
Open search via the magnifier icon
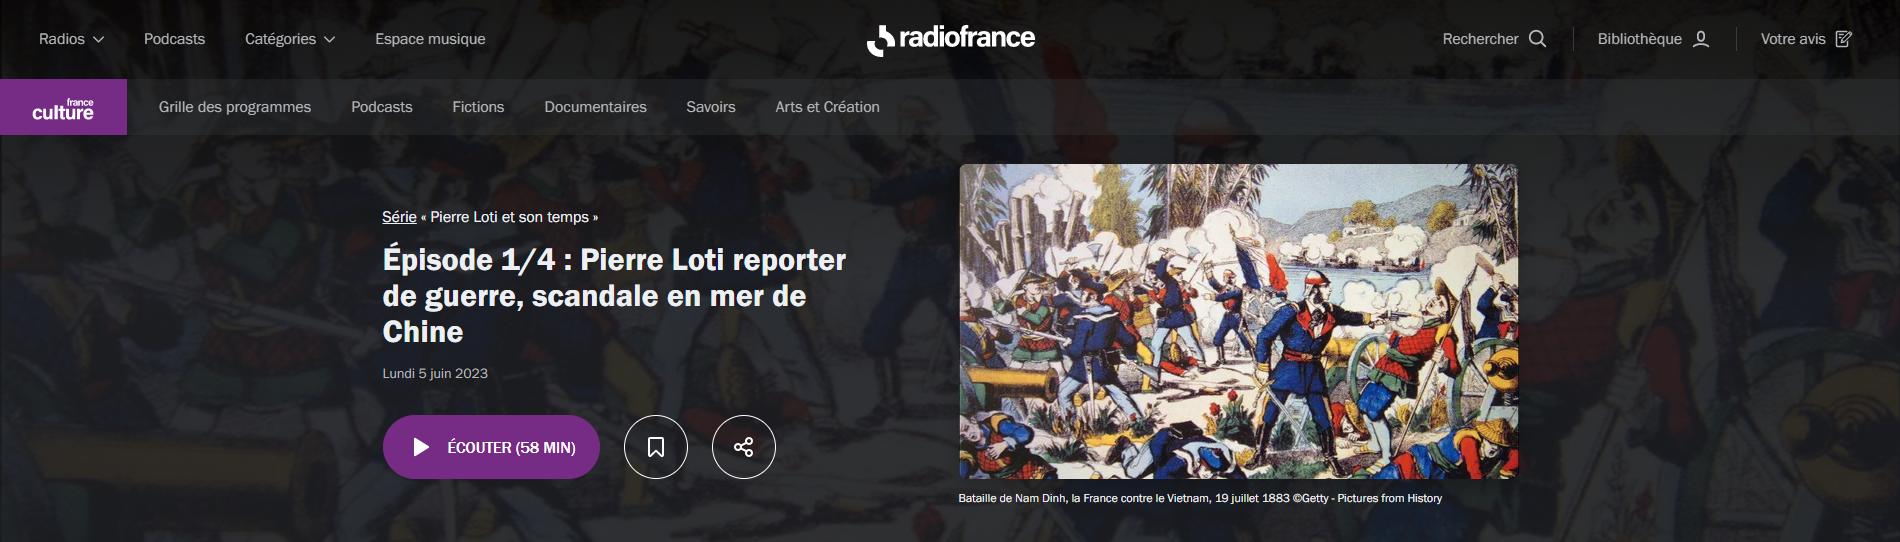point(1538,39)
